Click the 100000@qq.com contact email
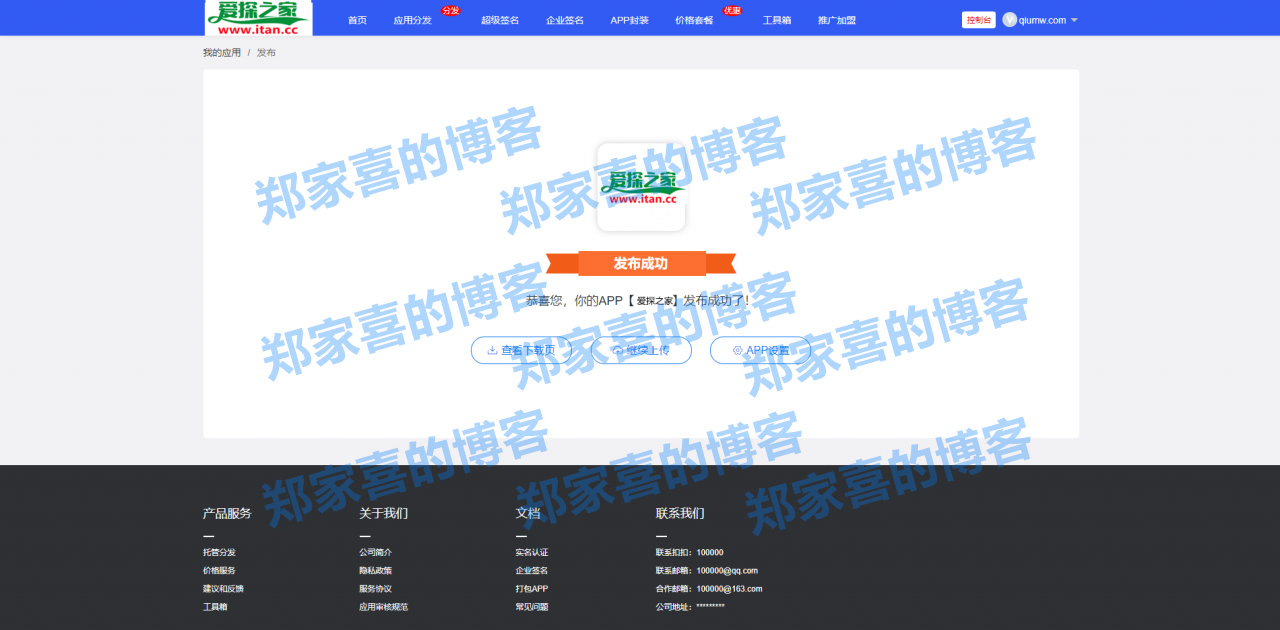Viewport: 1280px width, 630px height. pos(727,570)
